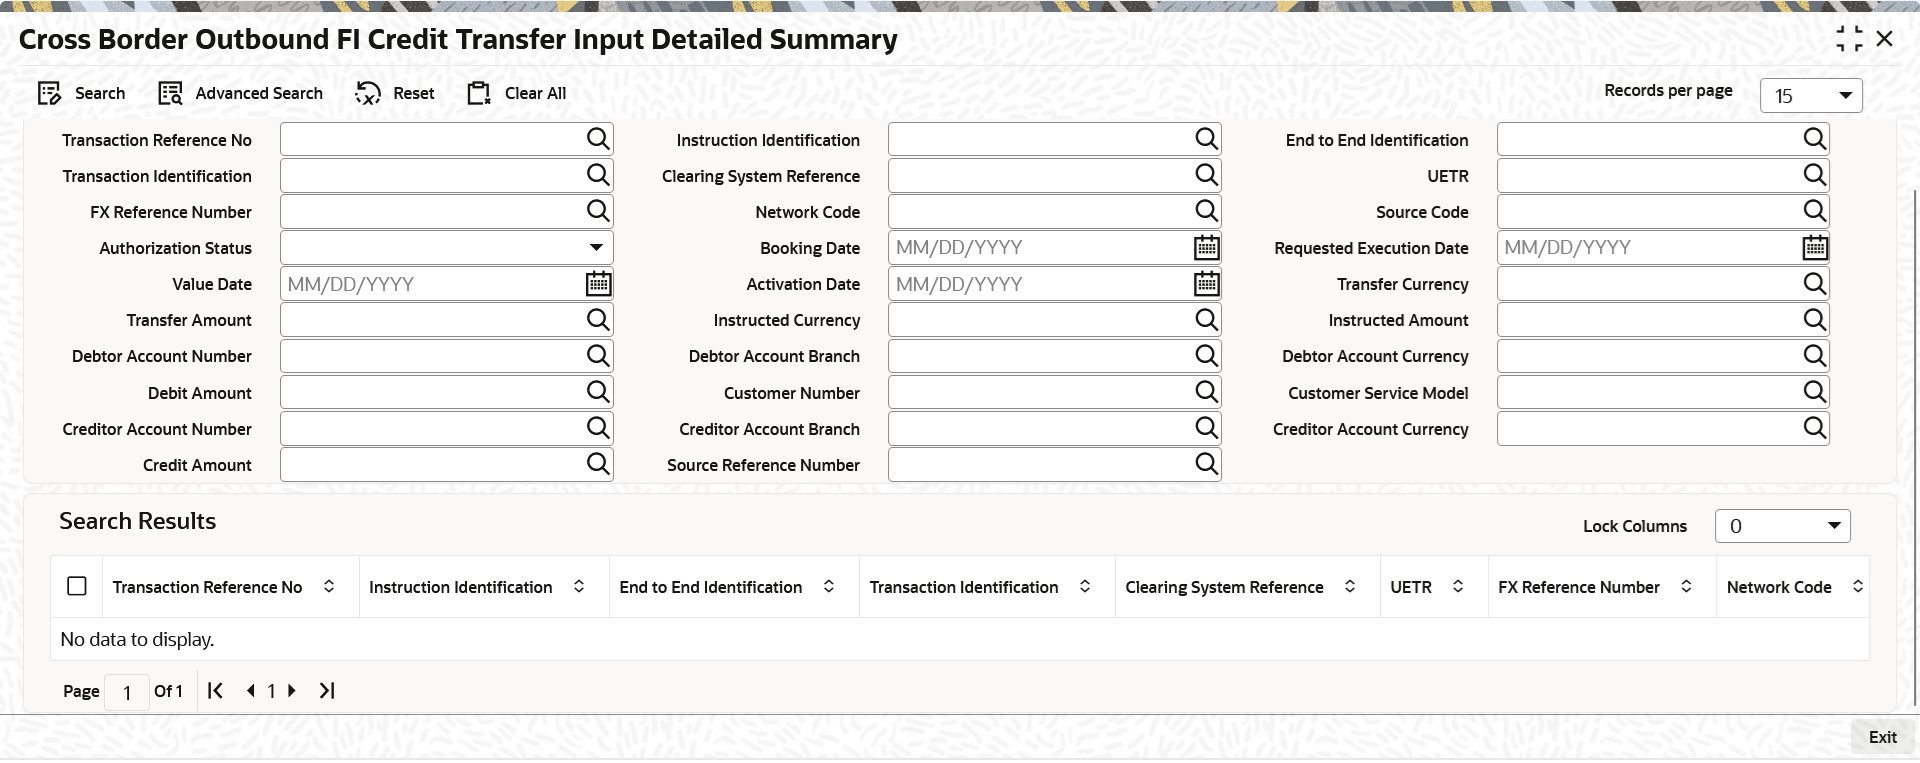Open calendar picker for Value Date

click(598, 284)
